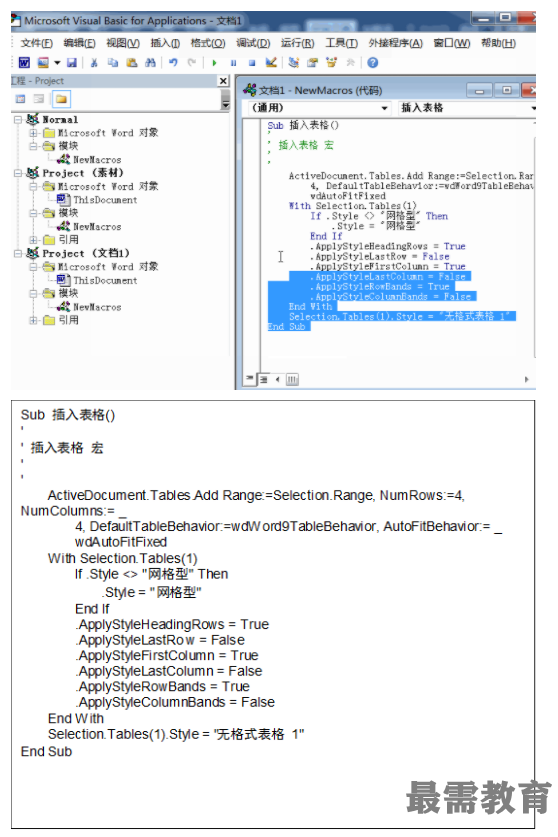Image resolution: width=558 pixels, height=837 pixels.
Task: Click the greyed Toolbox icon
Action: [350, 62]
